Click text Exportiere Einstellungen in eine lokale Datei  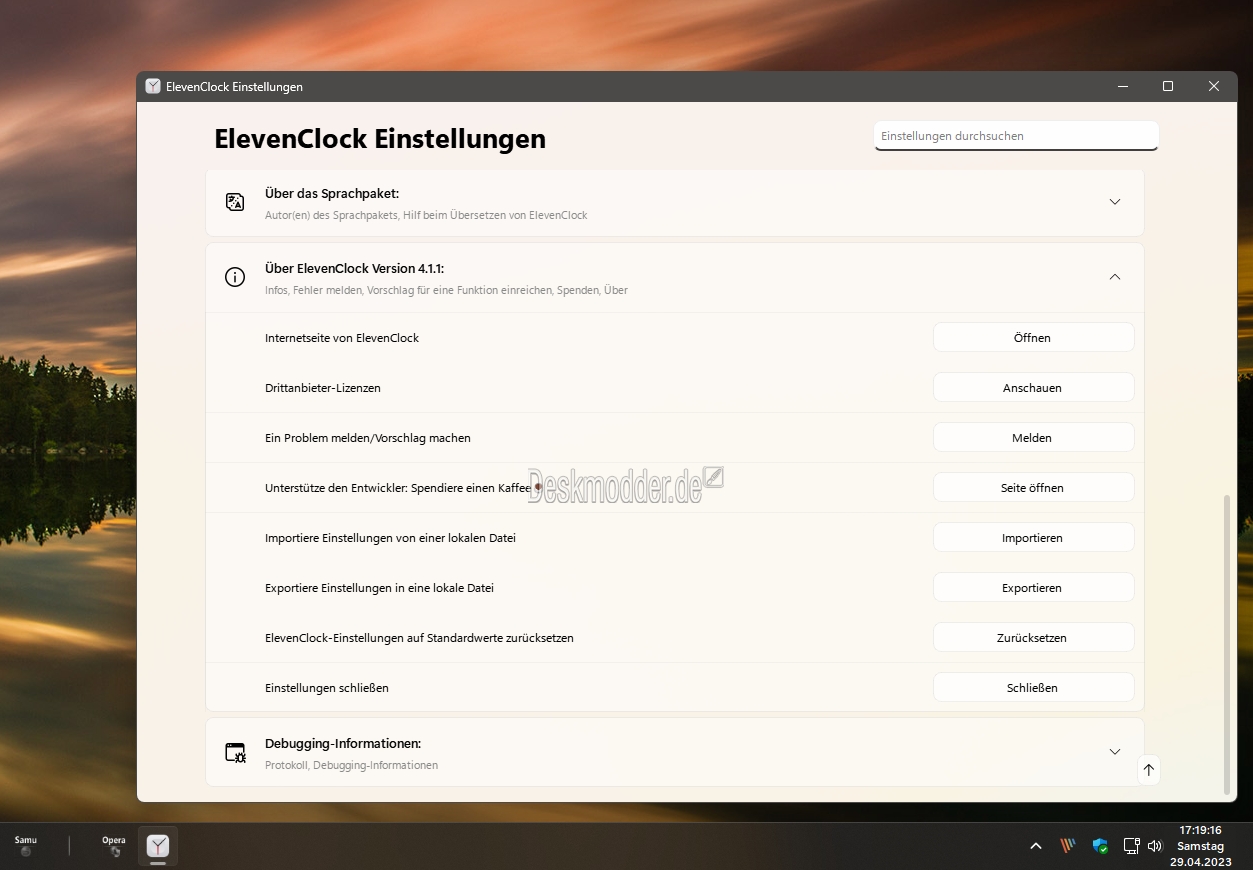pos(379,588)
